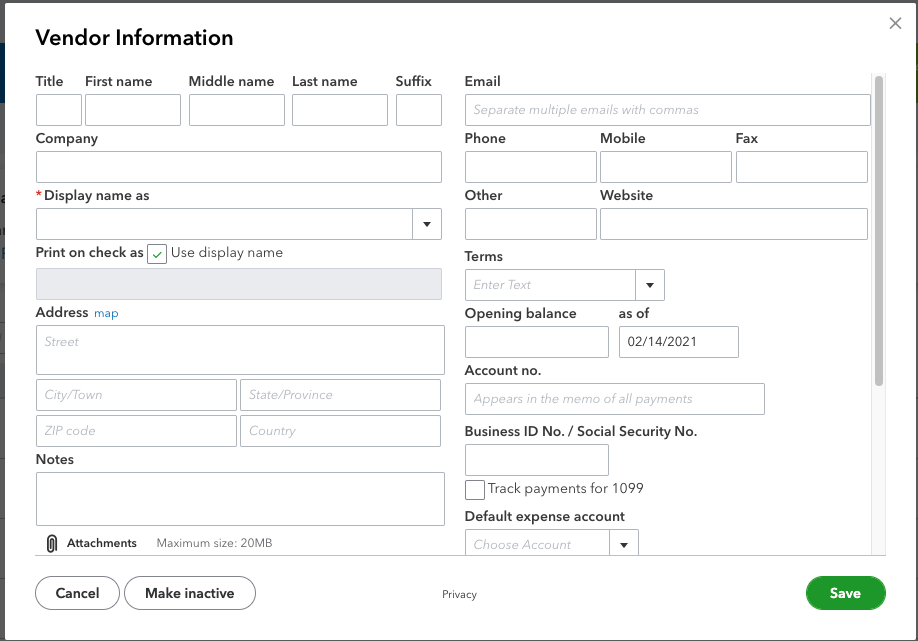Click the Street address box
This screenshot has height=641, width=918.
tap(240, 350)
